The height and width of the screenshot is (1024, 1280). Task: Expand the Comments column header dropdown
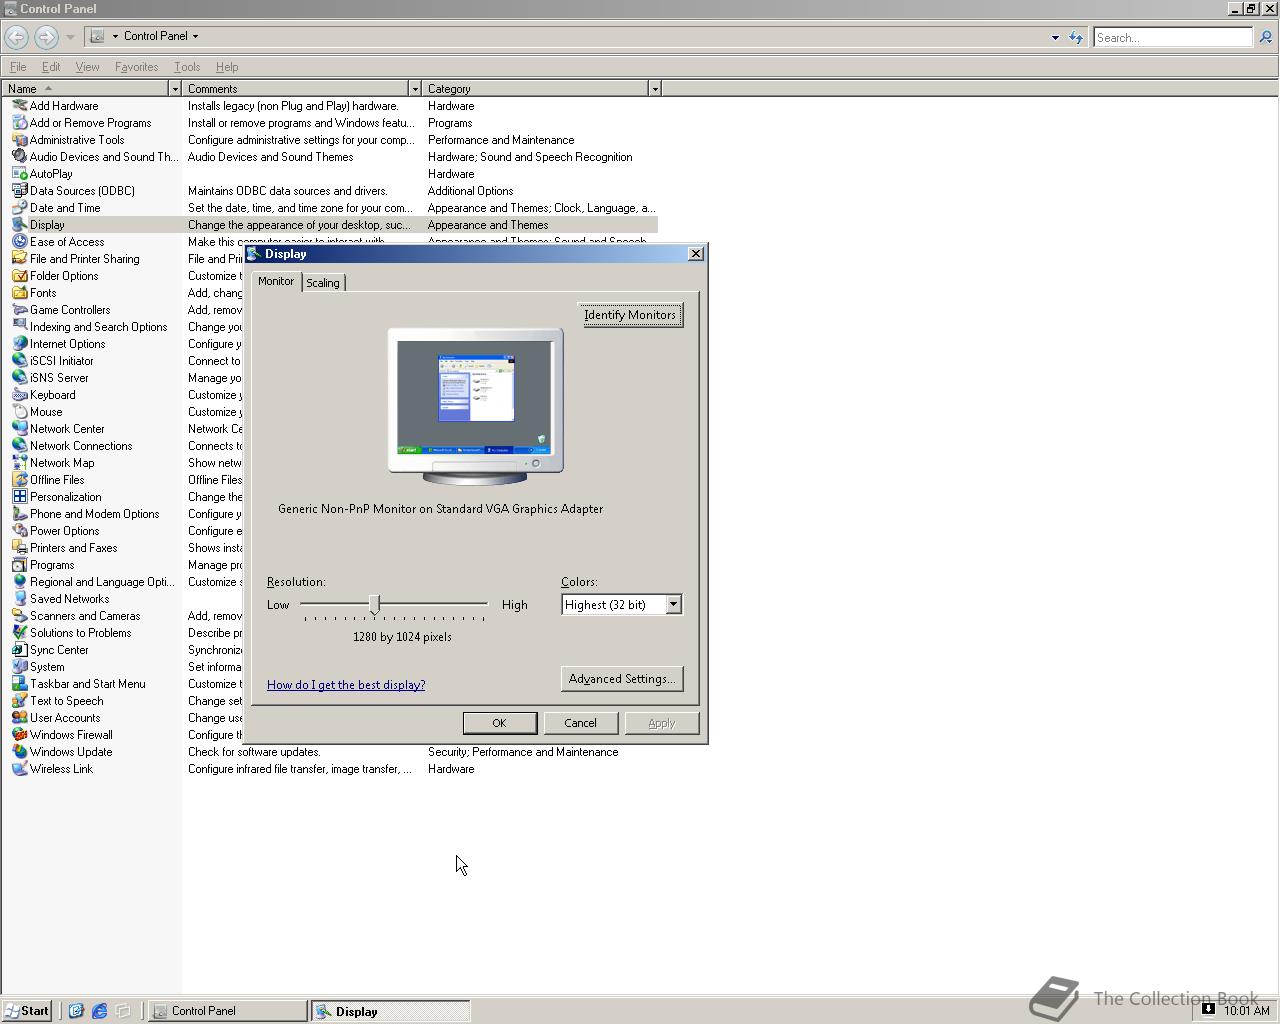(x=415, y=89)
